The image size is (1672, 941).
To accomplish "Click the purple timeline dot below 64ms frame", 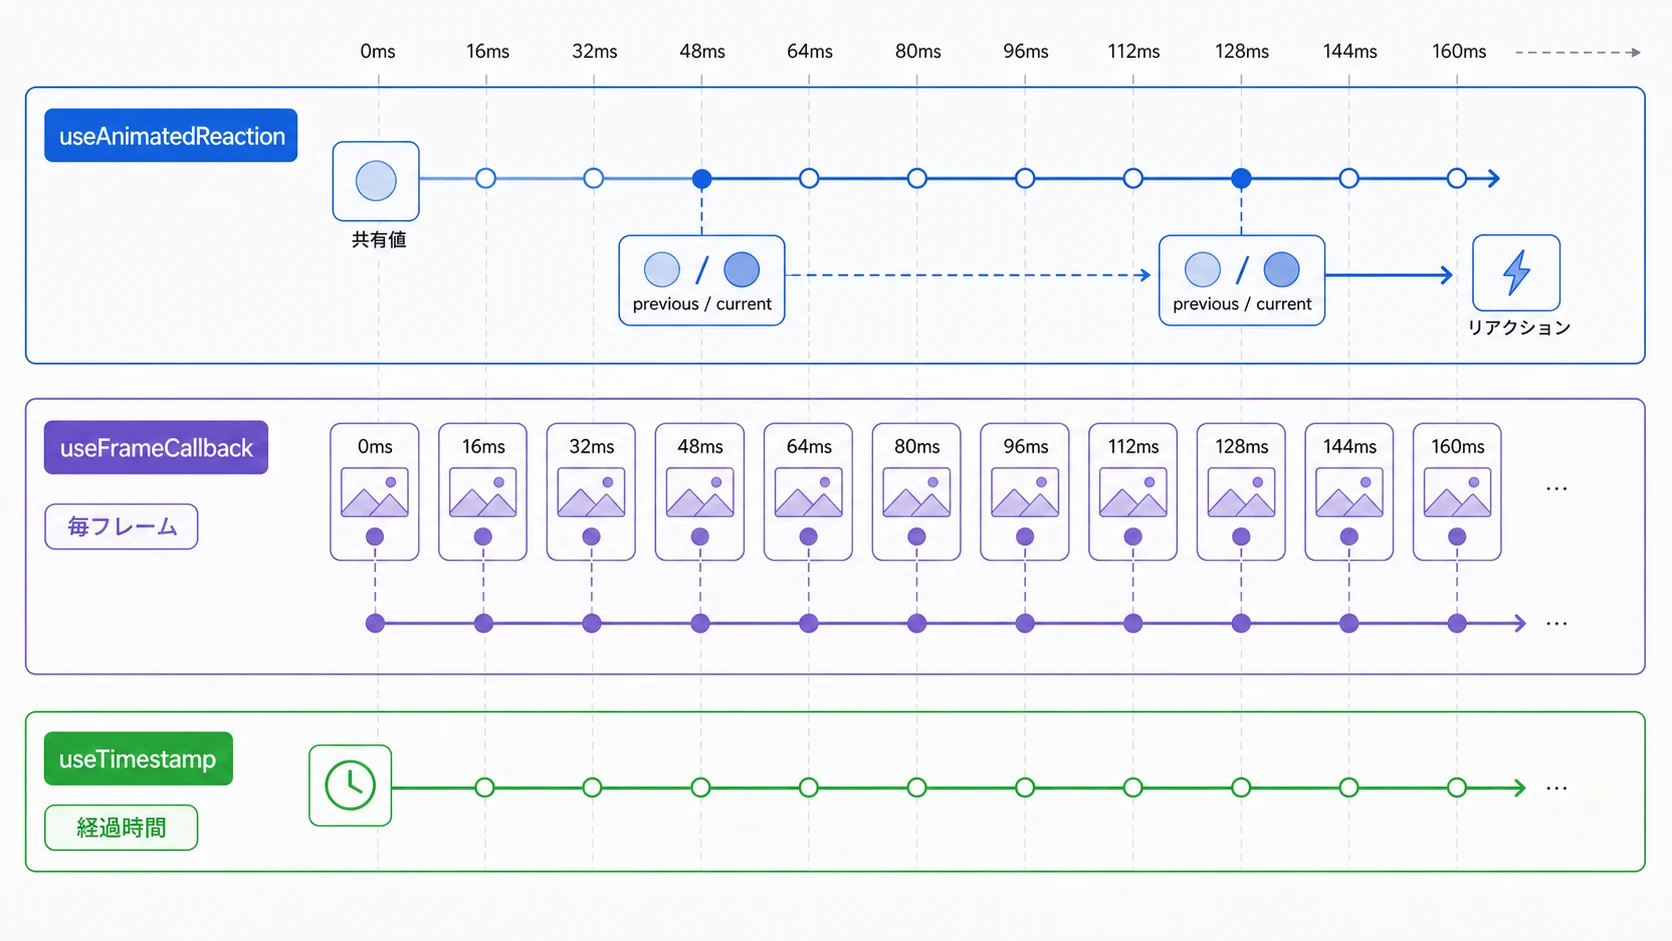I will [x=809, y=624].
